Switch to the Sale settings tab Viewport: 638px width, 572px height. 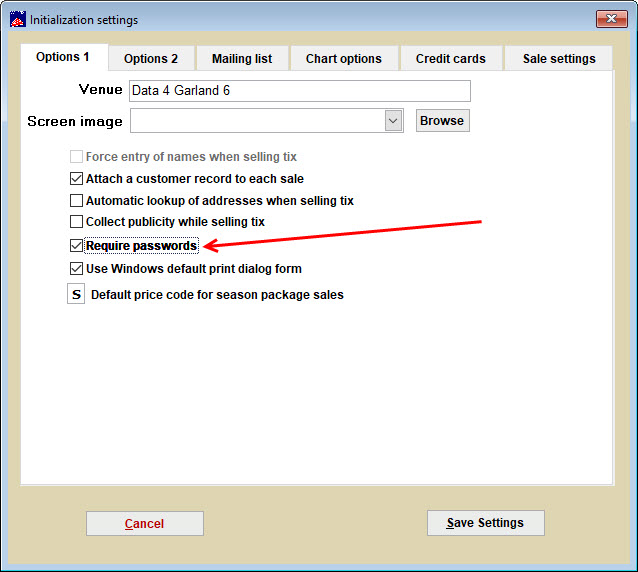tap(559, 59)
